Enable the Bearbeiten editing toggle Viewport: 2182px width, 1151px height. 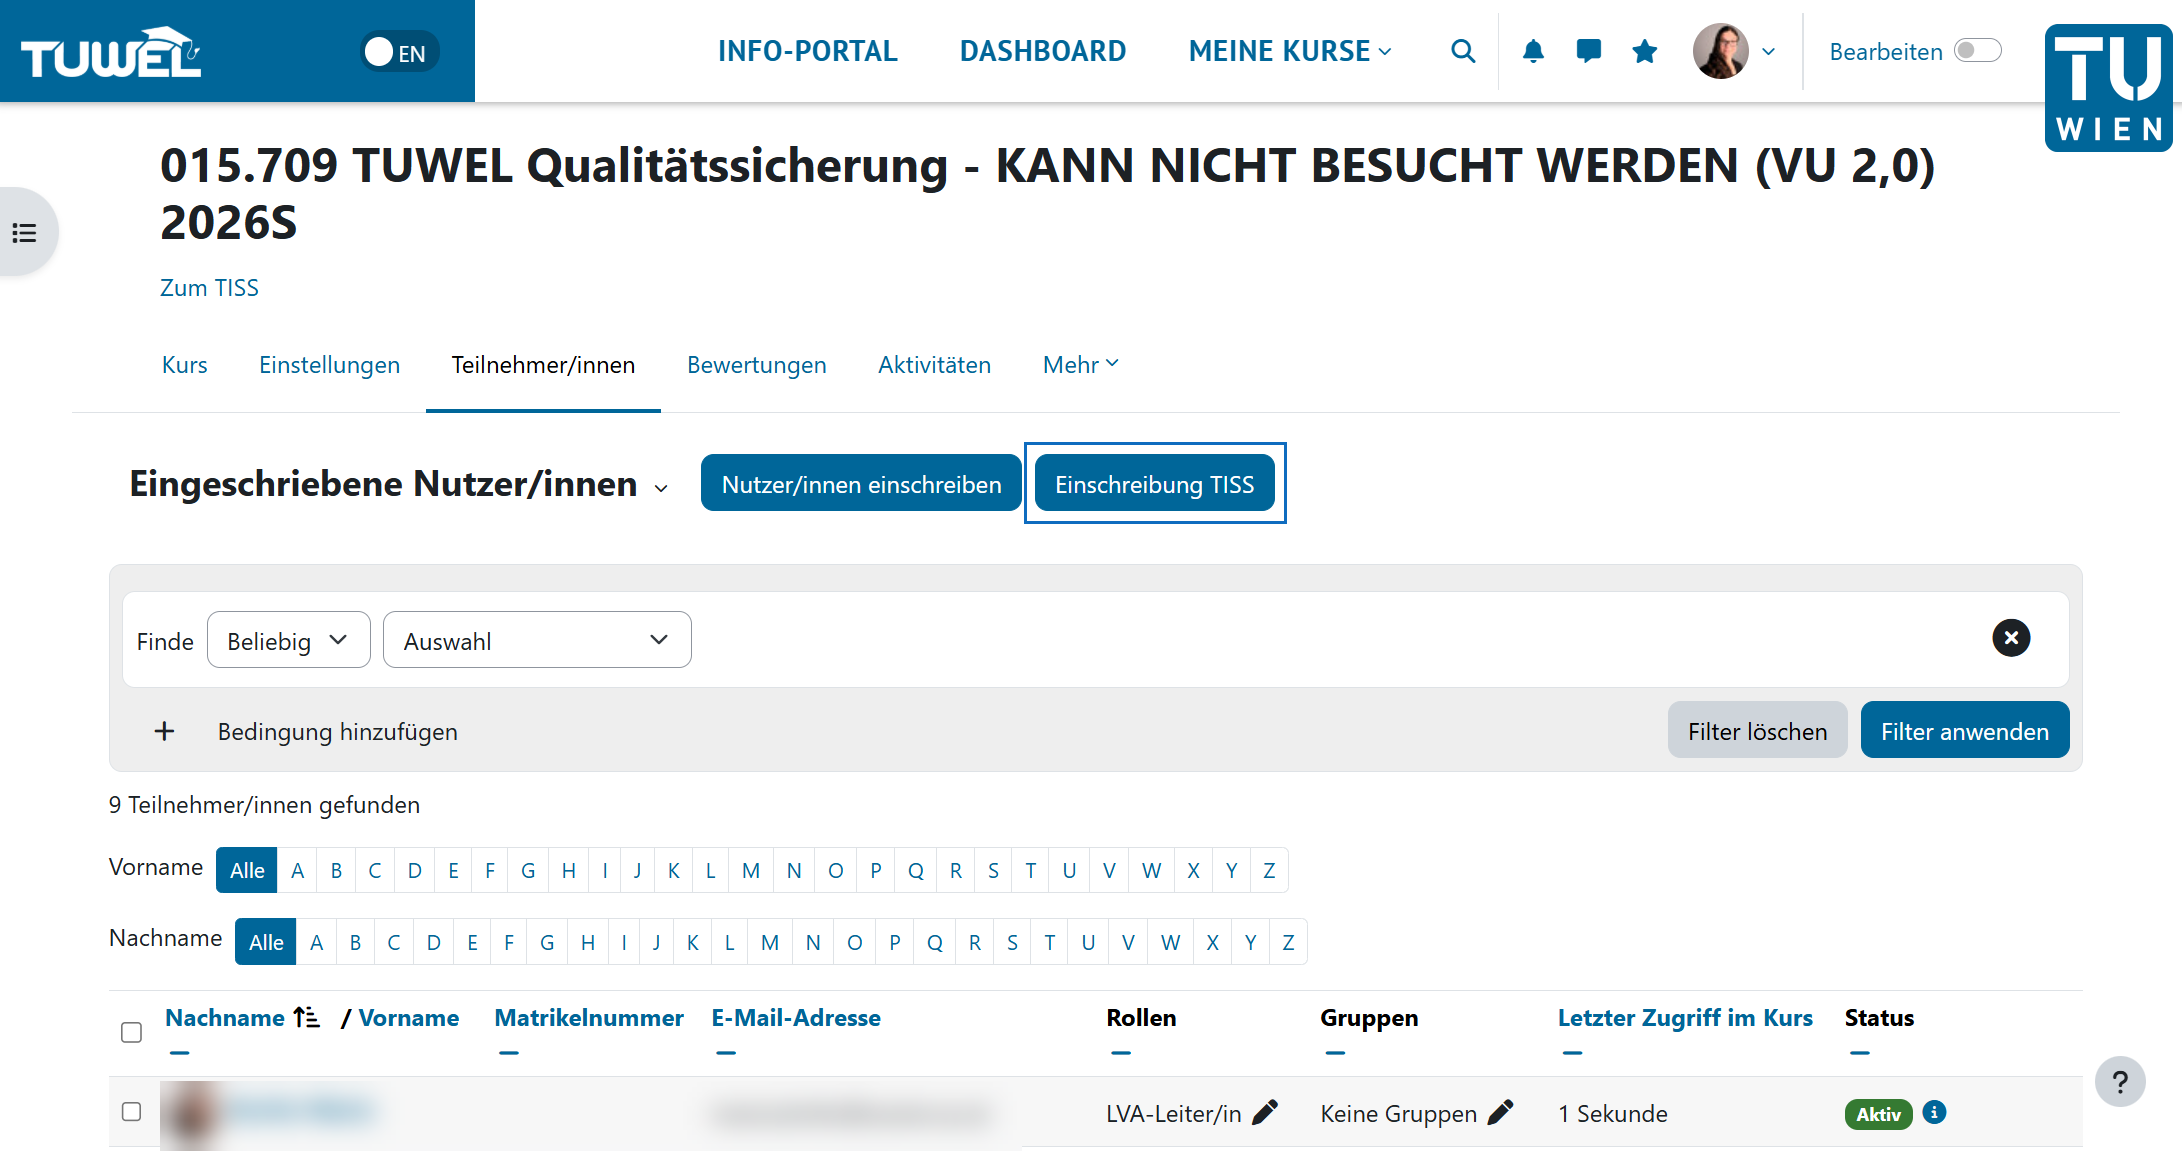point(1977,50)
